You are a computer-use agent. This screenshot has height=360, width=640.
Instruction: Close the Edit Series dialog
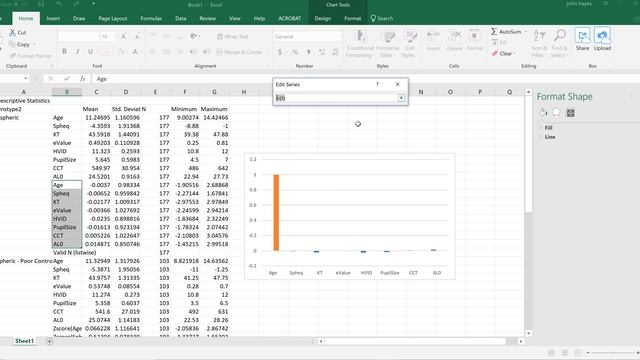398,84
